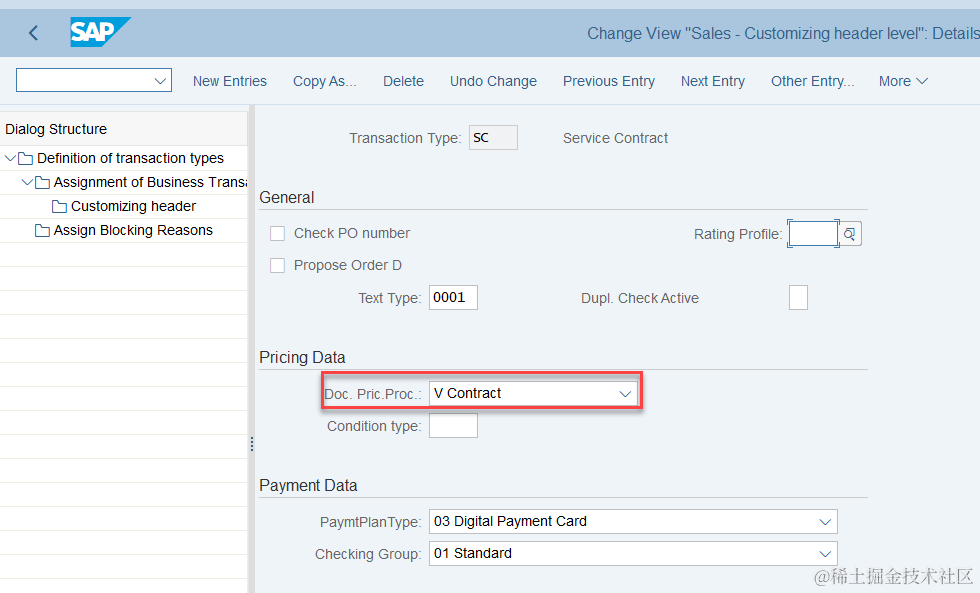Click the panel splitter handle dots
The image size is (980, 593).
252,444
